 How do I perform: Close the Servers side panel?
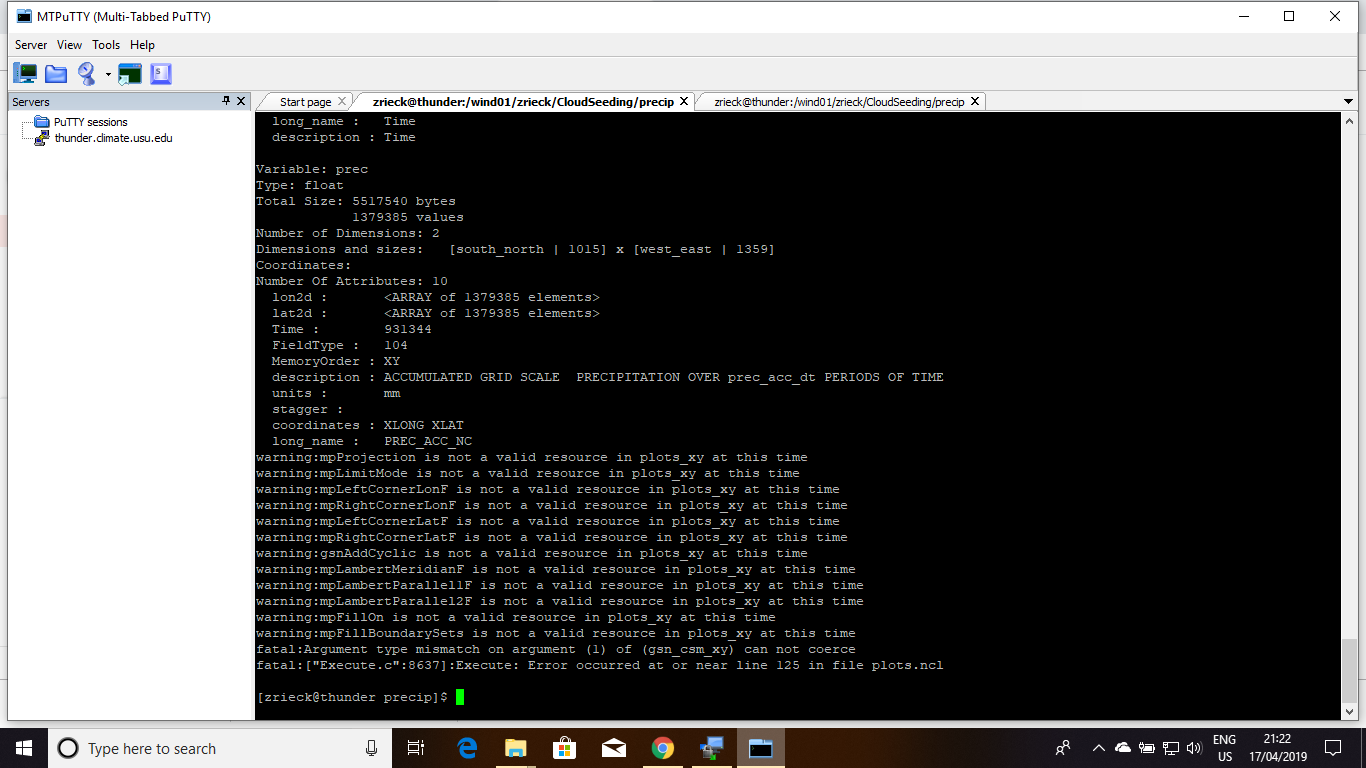[x=241, y=101]
